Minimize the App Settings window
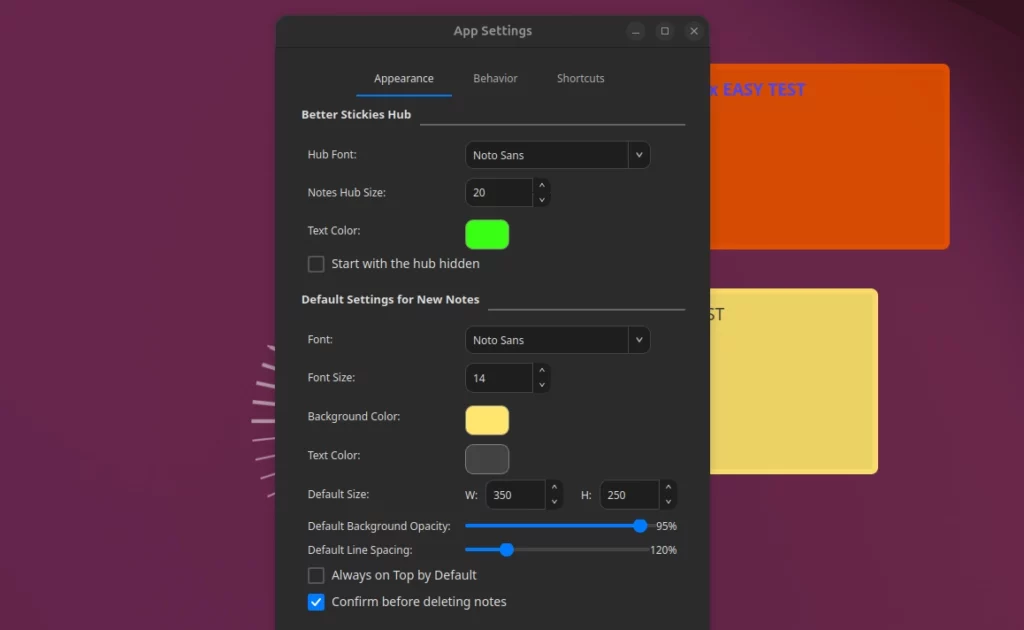Image resolution: width=1024 pixels, height=630 pixels. [635, 31]
